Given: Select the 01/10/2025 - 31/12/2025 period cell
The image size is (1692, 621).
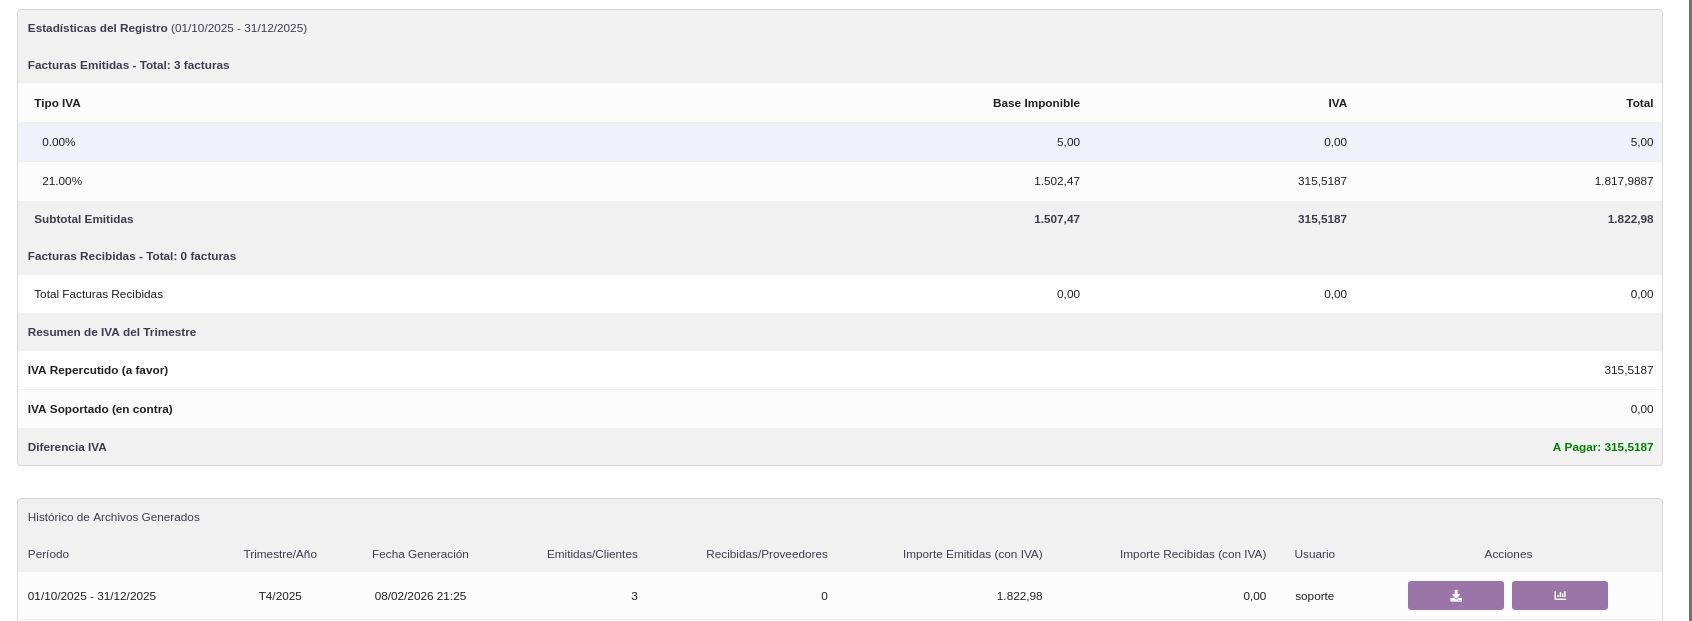Looking at the screenshot, I should click(x=92, y=596).
